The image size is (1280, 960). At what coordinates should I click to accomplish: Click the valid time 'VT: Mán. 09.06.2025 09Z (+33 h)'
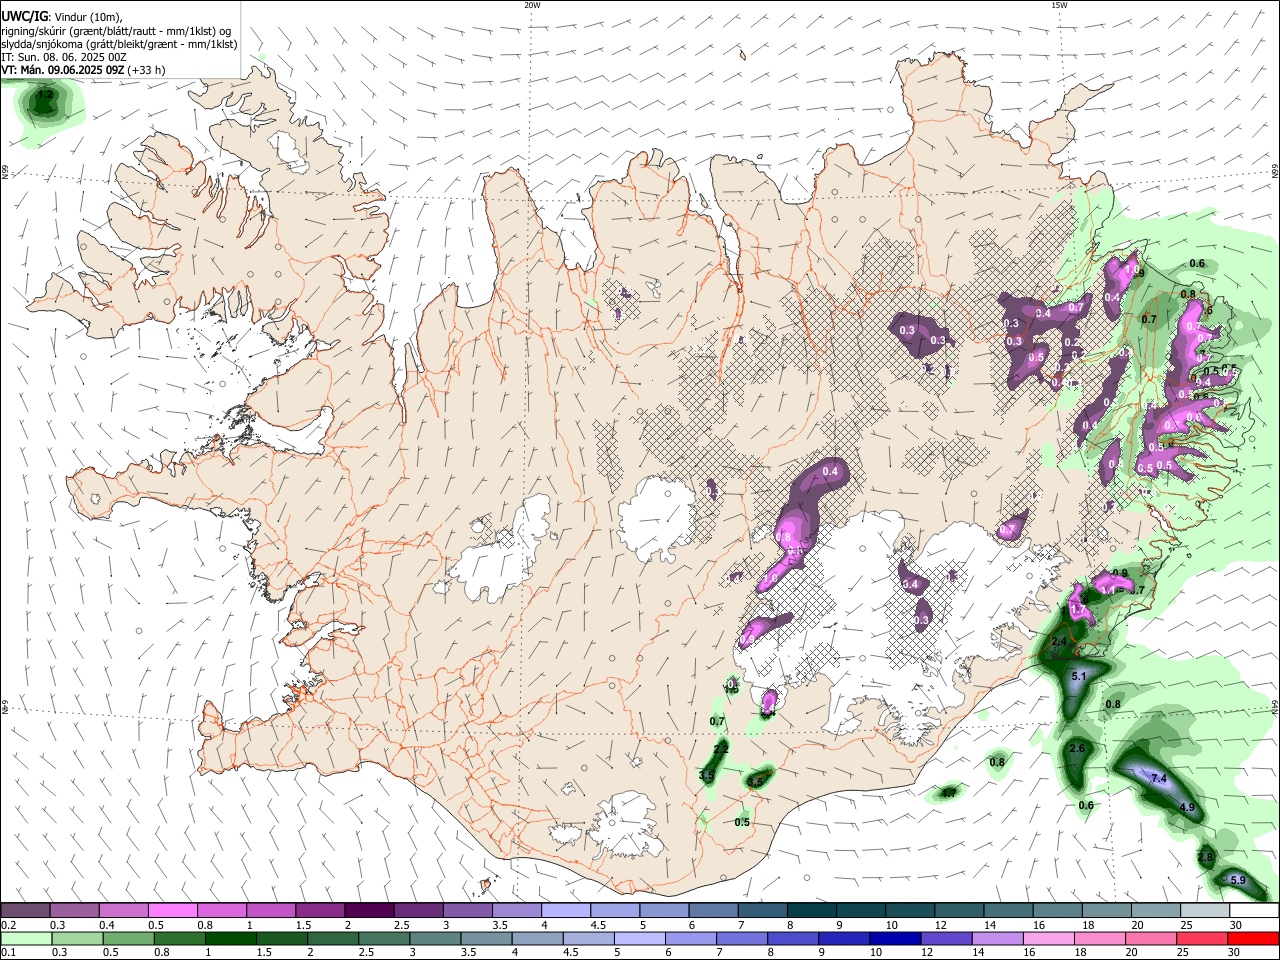83,71
